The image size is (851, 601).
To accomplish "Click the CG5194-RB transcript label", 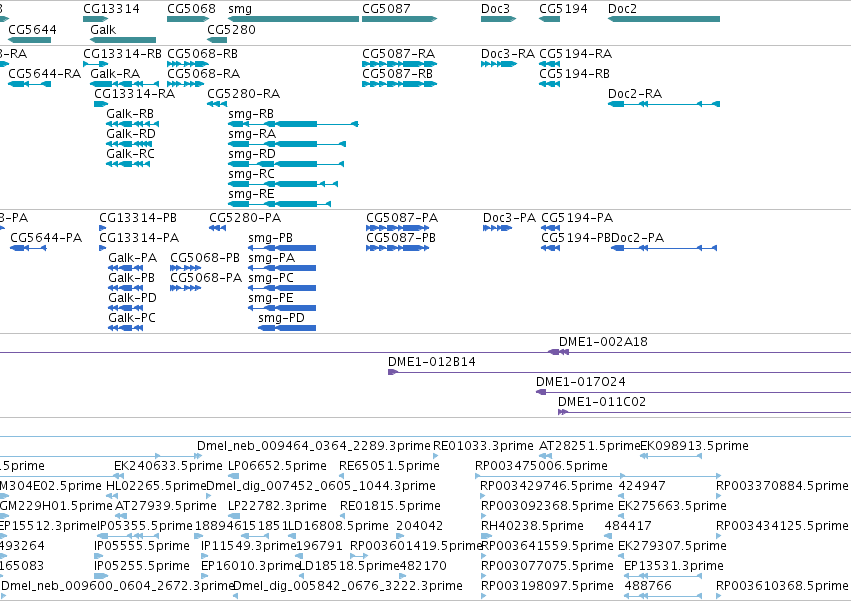I will (x=574, y=74).
